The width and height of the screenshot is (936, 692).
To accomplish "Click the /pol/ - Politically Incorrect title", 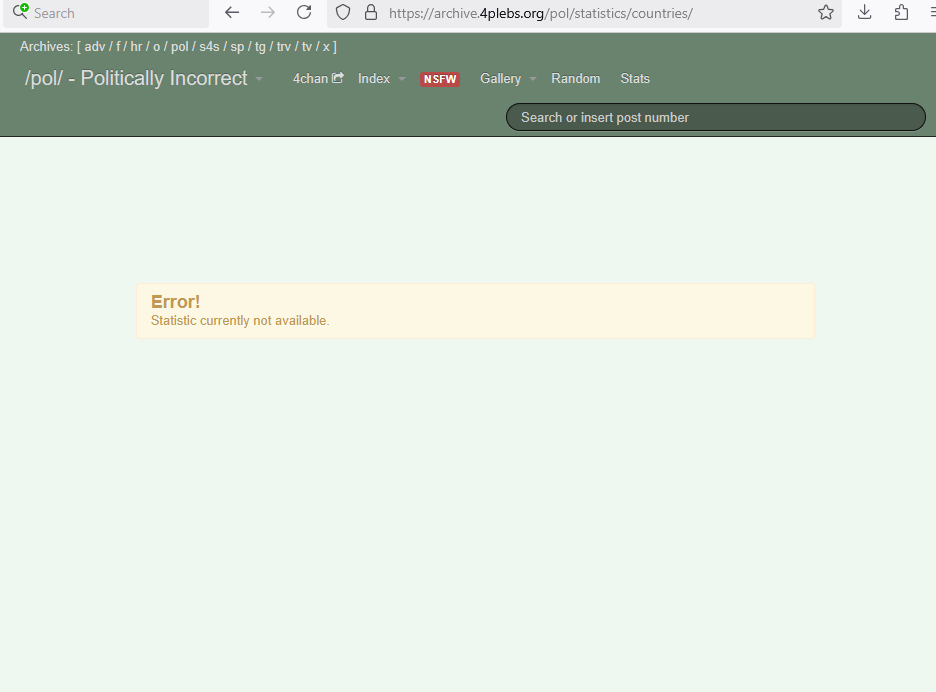I will point(136,78).
